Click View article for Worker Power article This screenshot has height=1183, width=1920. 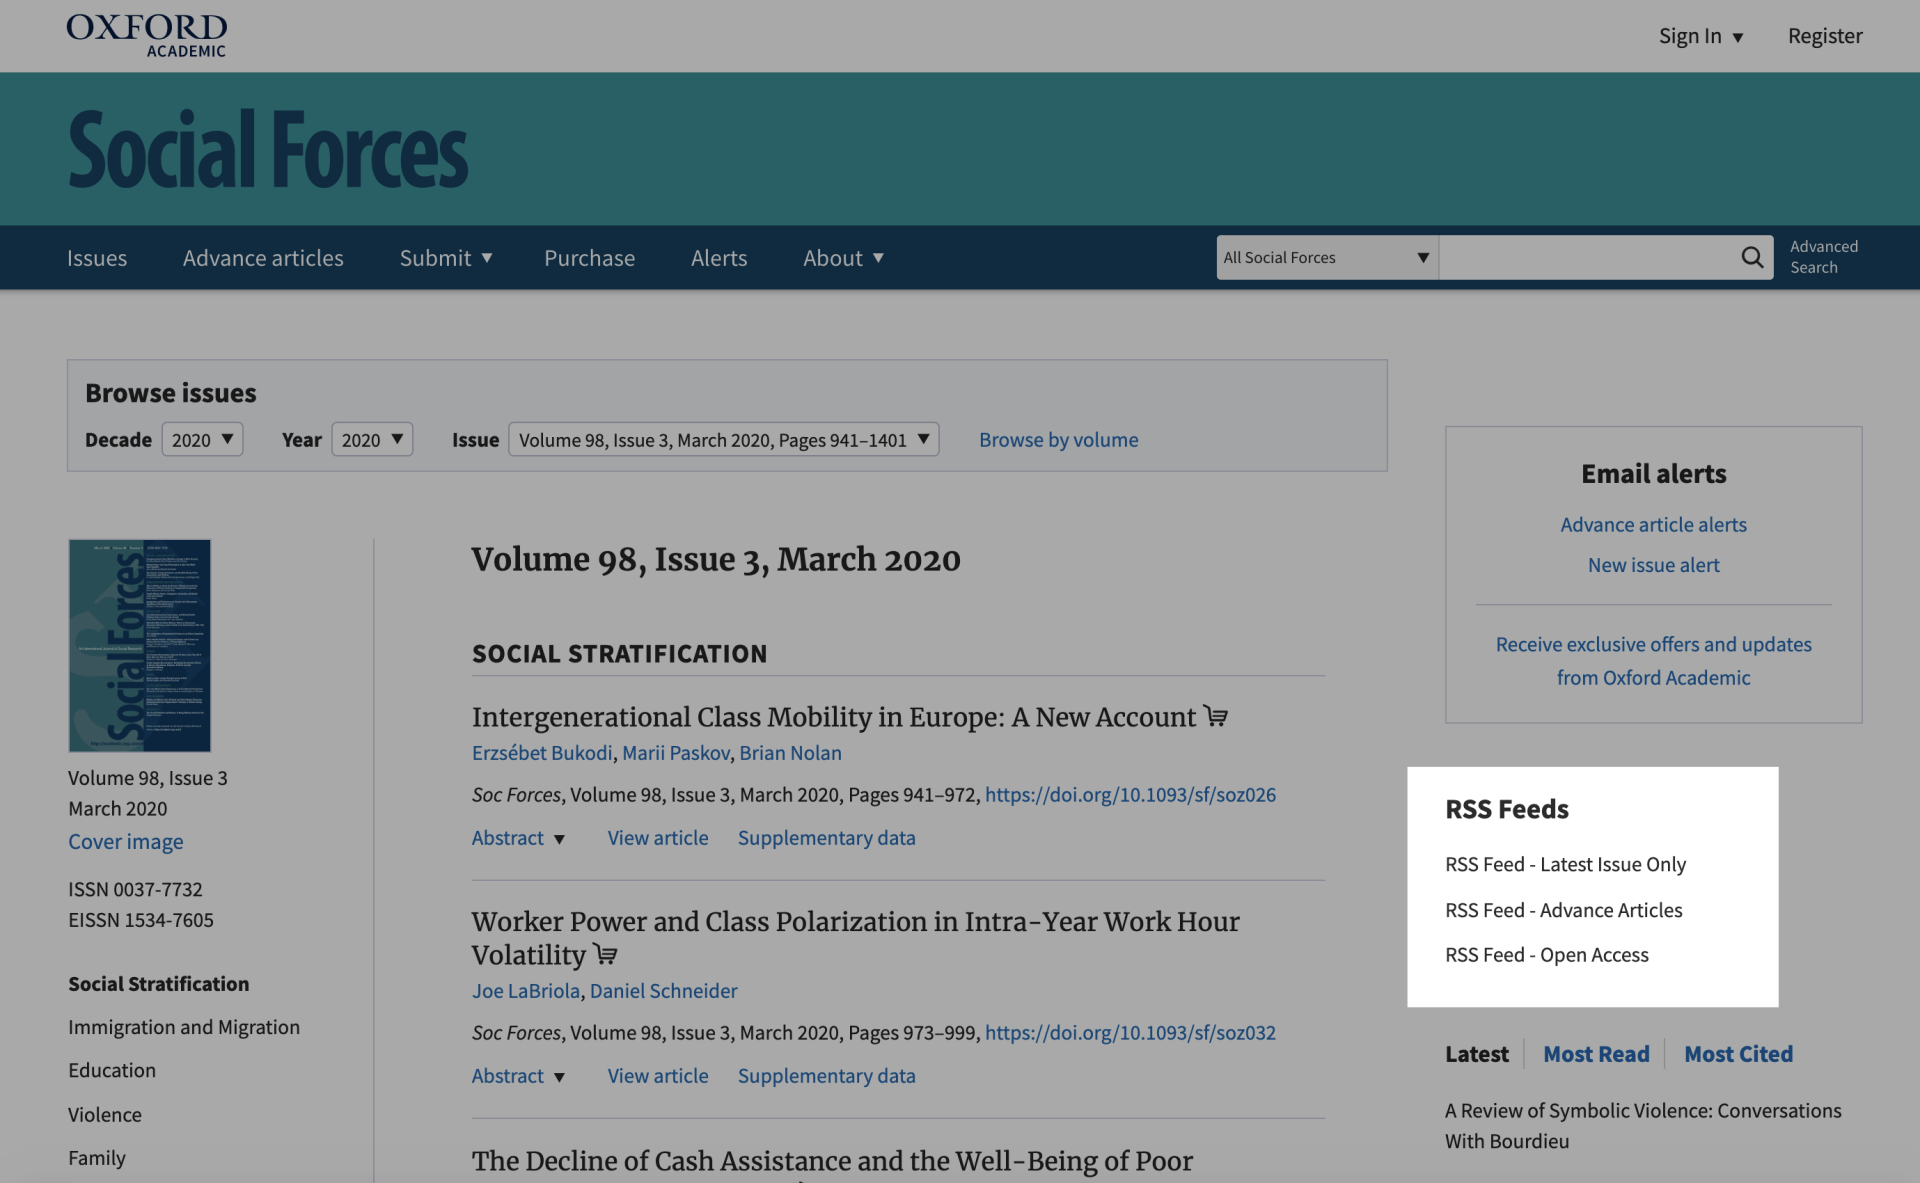(x=658, y=1076)
